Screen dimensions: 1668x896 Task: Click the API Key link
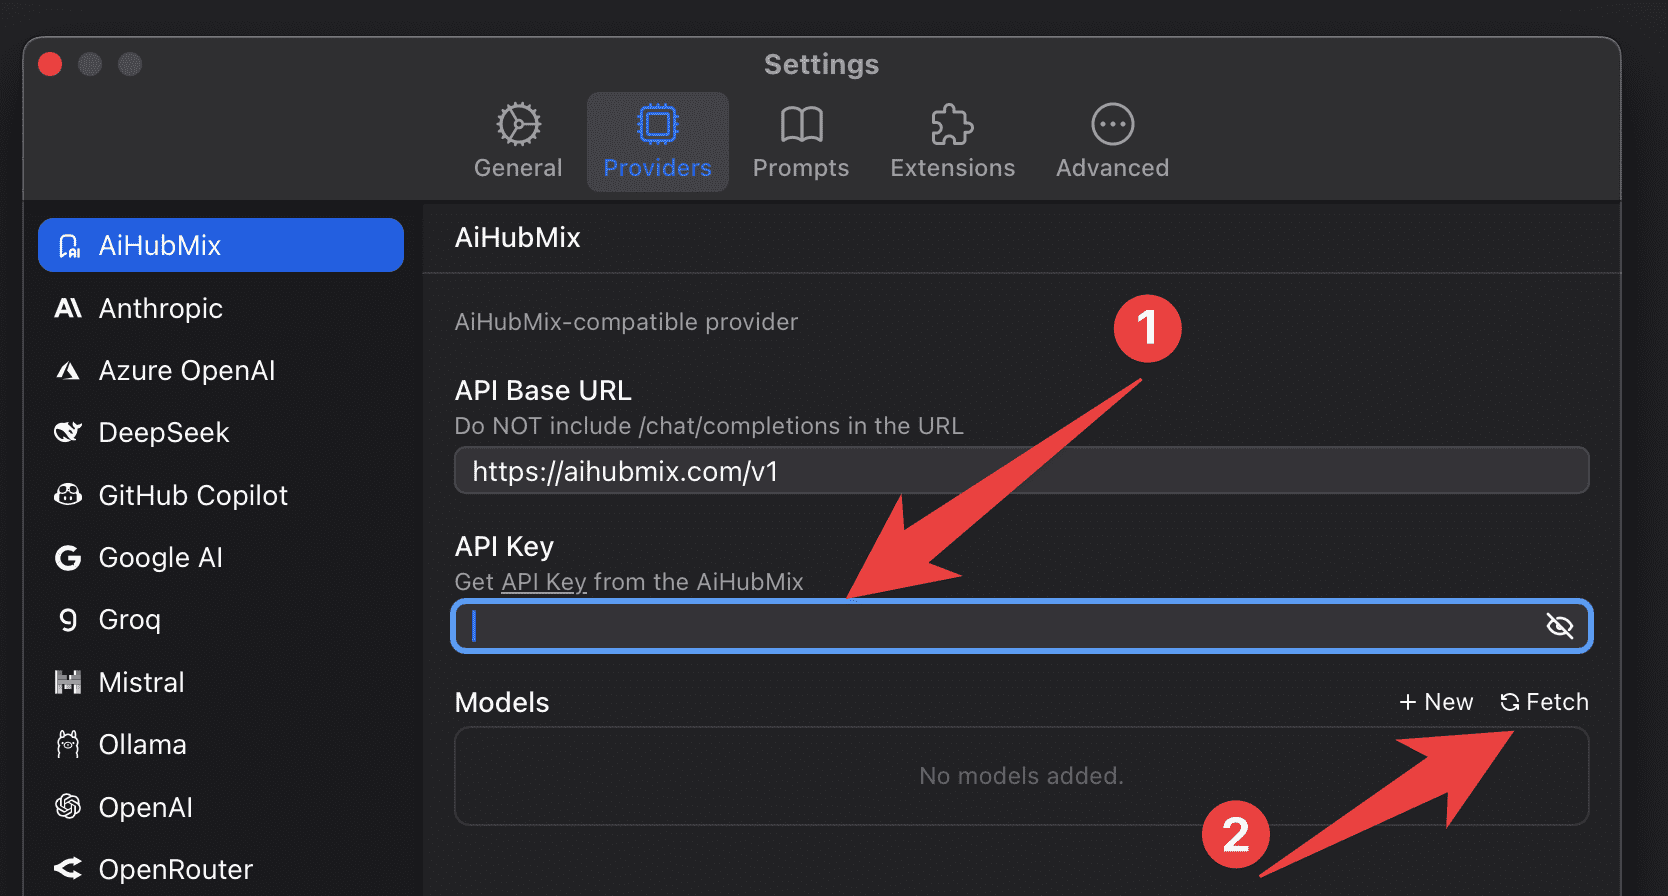tap(543, 582)
